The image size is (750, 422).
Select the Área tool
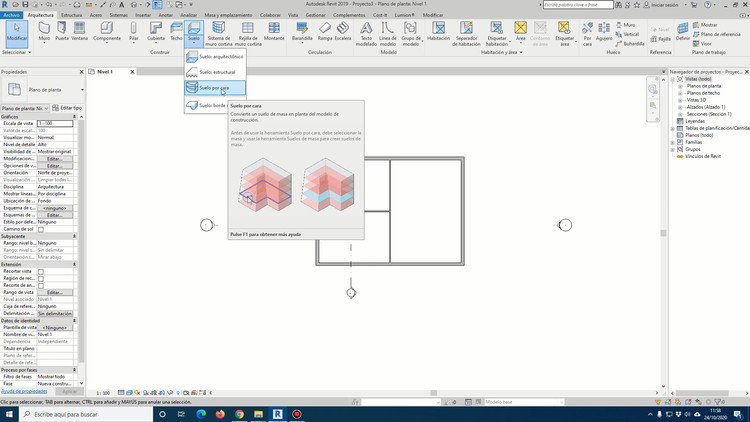520,32
